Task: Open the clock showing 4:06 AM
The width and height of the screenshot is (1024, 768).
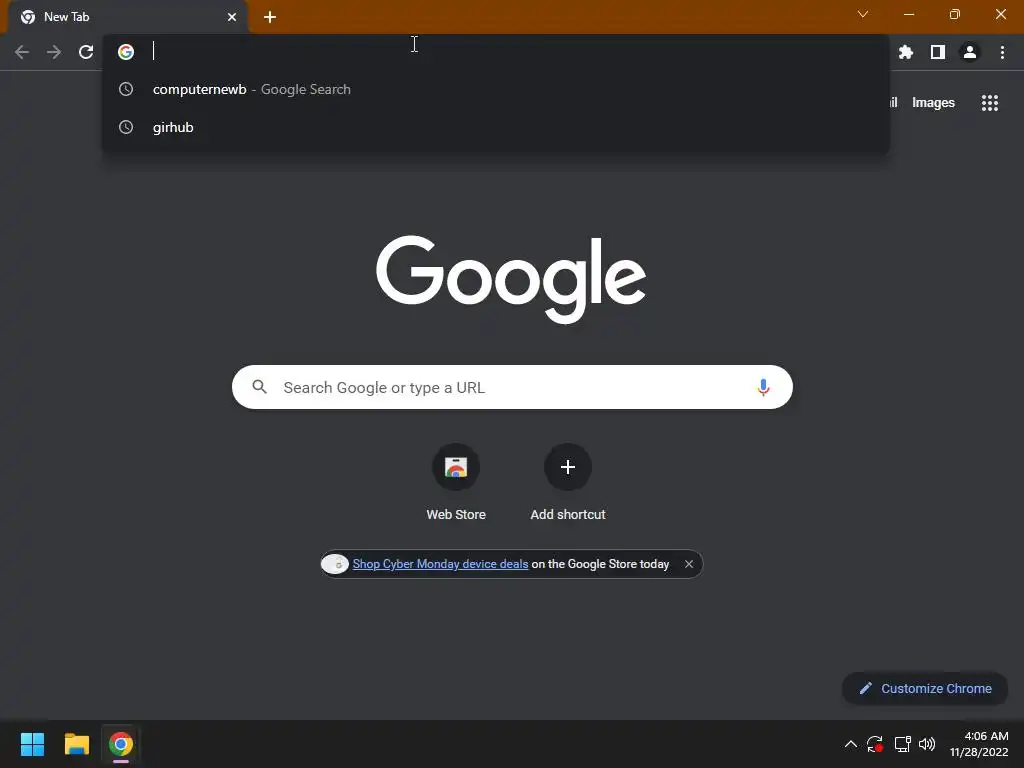Action: pos(979,744)
